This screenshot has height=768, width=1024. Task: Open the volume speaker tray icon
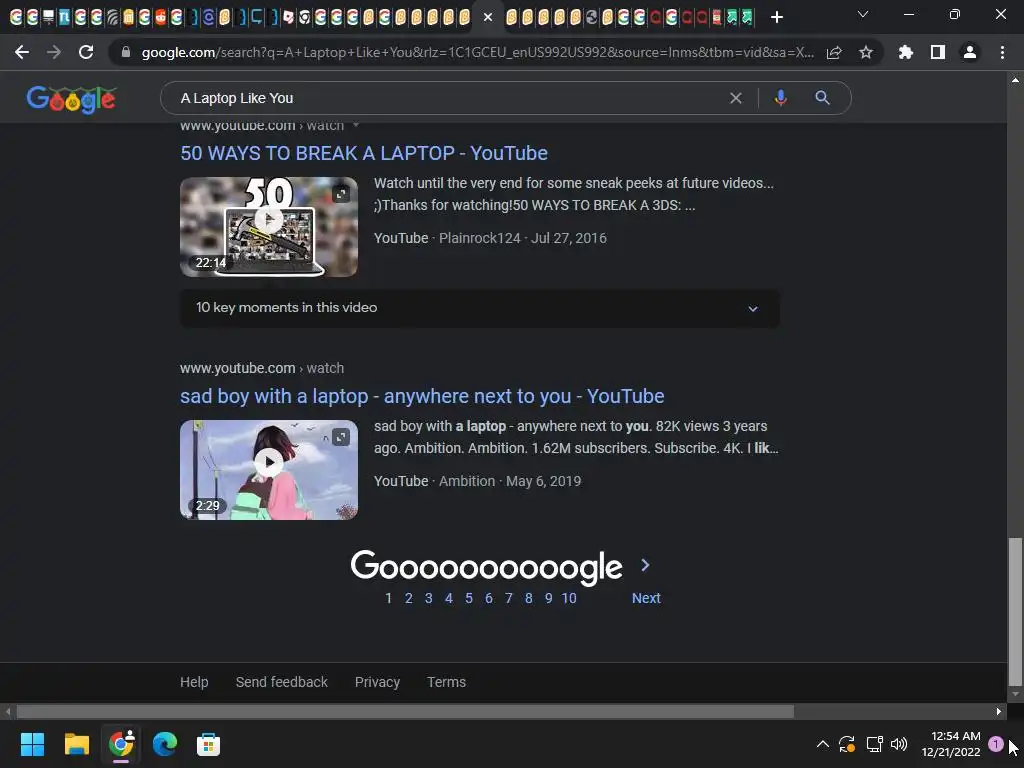point(899,744)
